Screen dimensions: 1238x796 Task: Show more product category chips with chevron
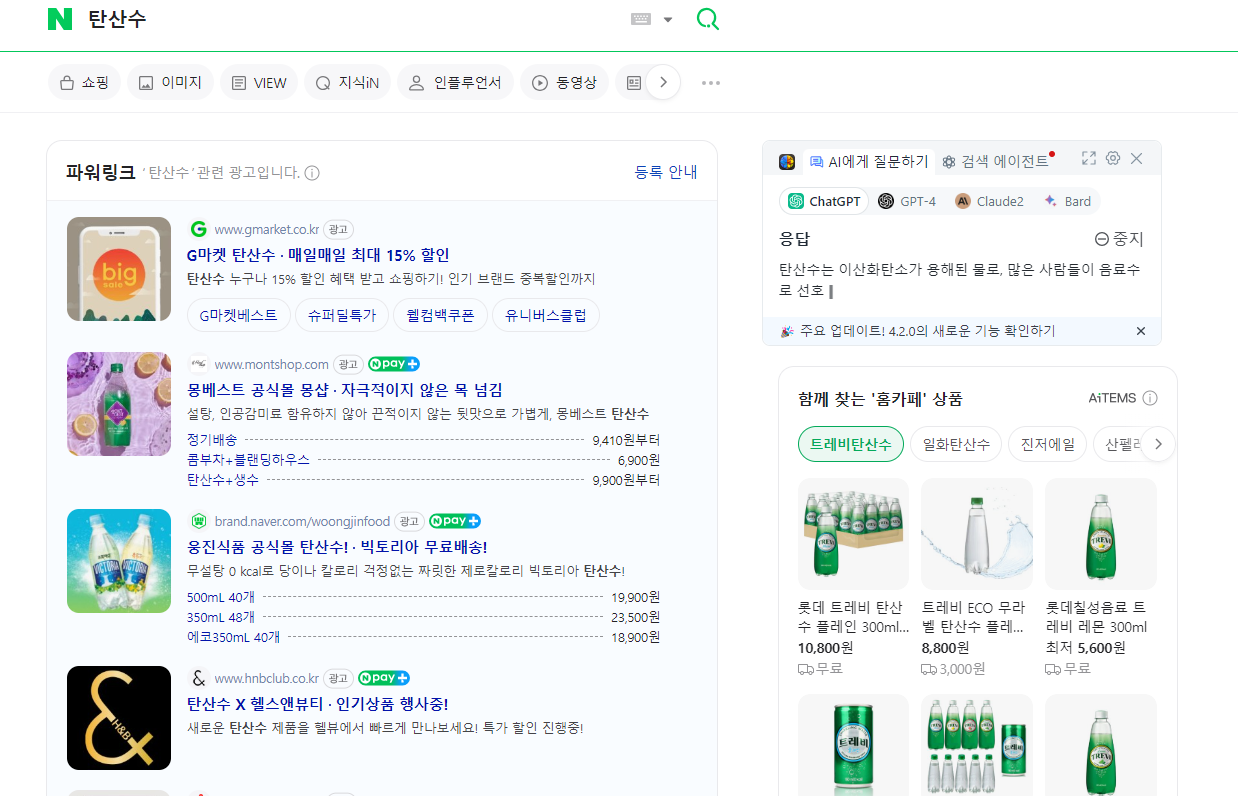pyautogui.click(x=1158, y=444)
